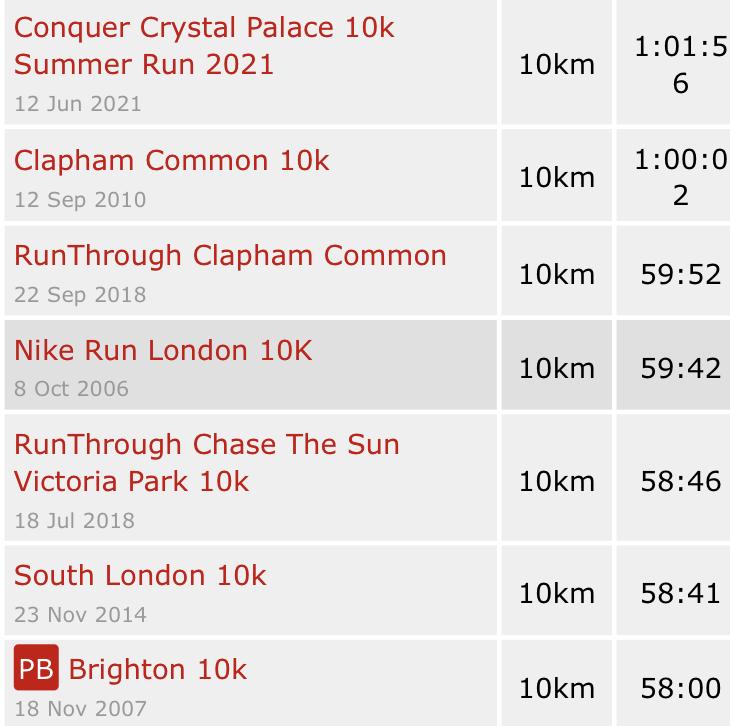Viewport: 730px width, 726px height.
Task: Select the 59:42 time cell
Action: tap(681, 368)
